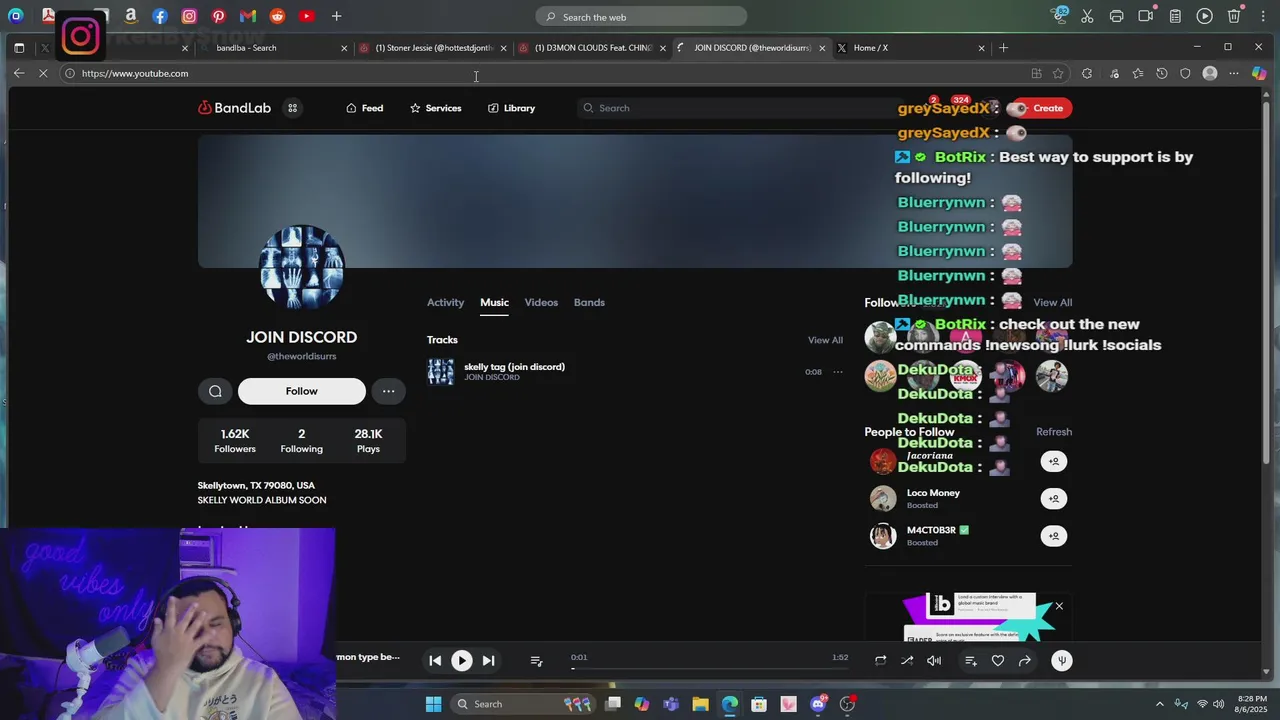Open a new browser tab
The width and height of the screenshot is (1280, 720).
[x=1003, y=47]
